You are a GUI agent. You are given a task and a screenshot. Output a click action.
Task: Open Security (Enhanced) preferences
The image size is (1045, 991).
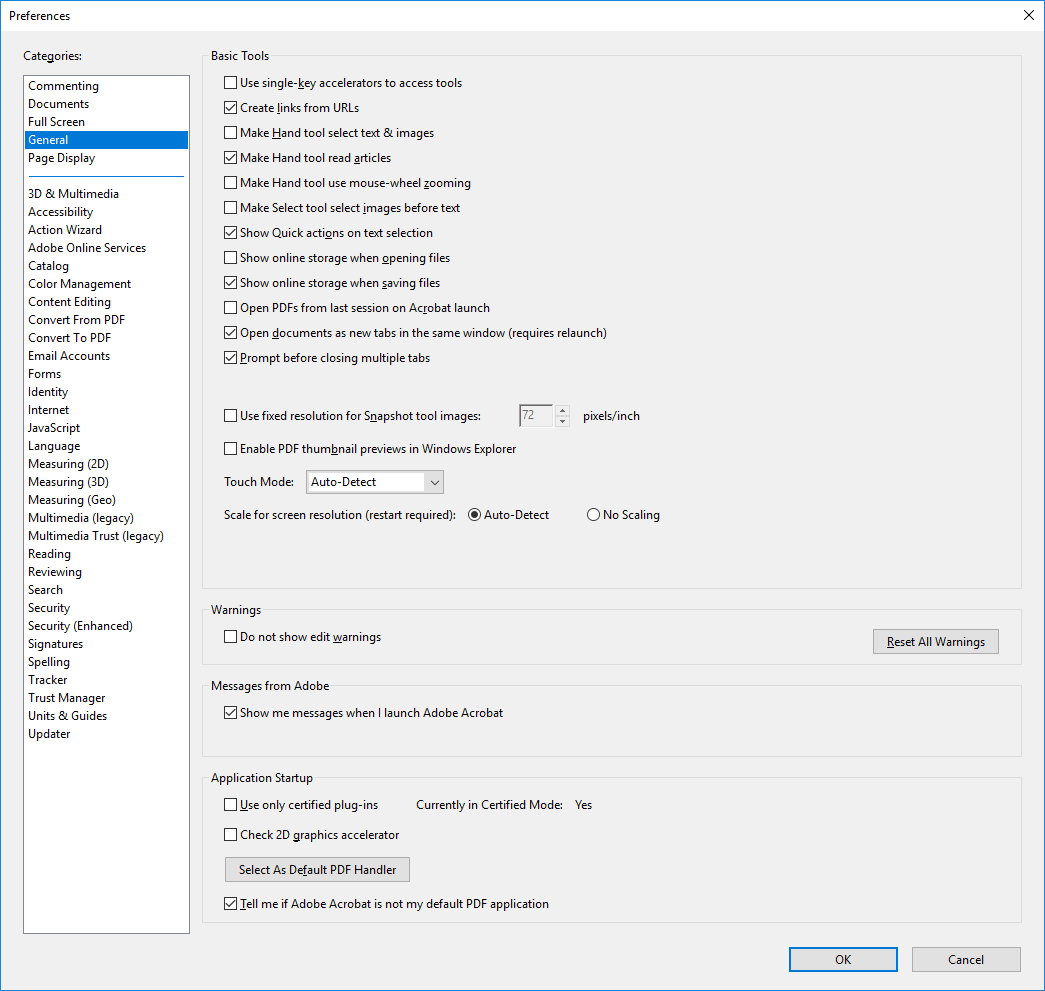(x=107, y=626)
